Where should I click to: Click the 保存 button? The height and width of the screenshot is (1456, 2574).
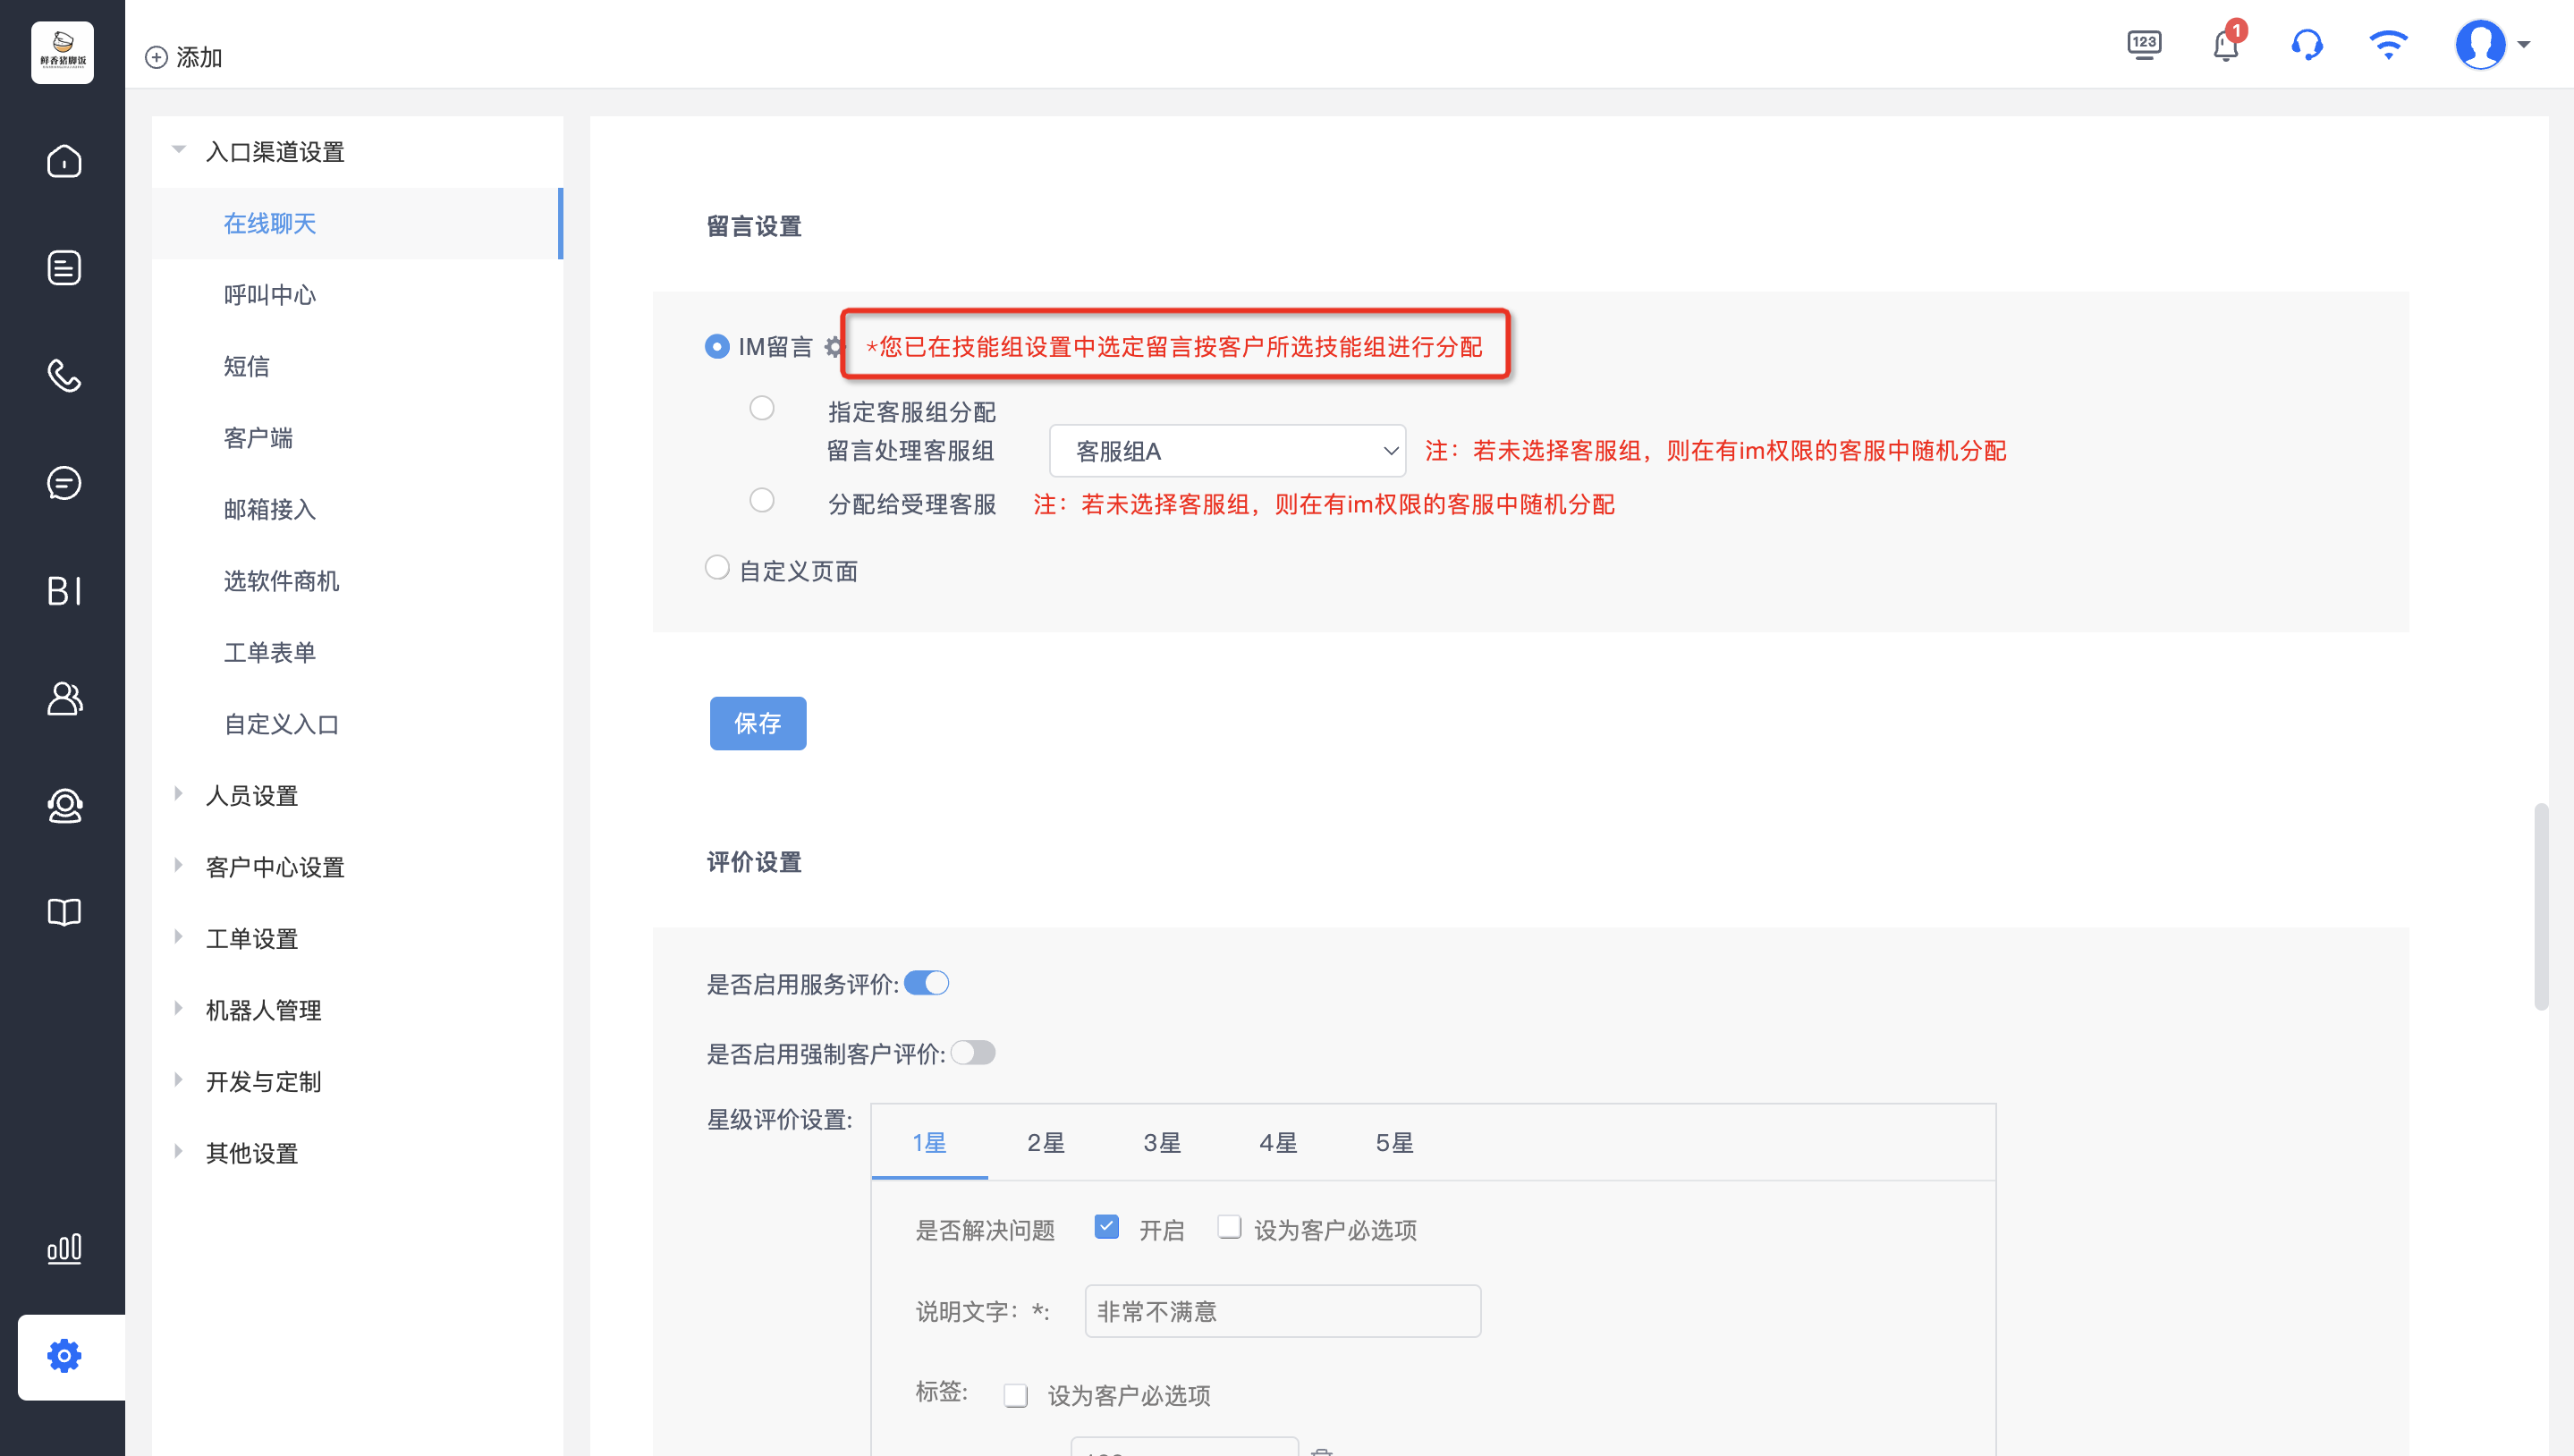757,723
